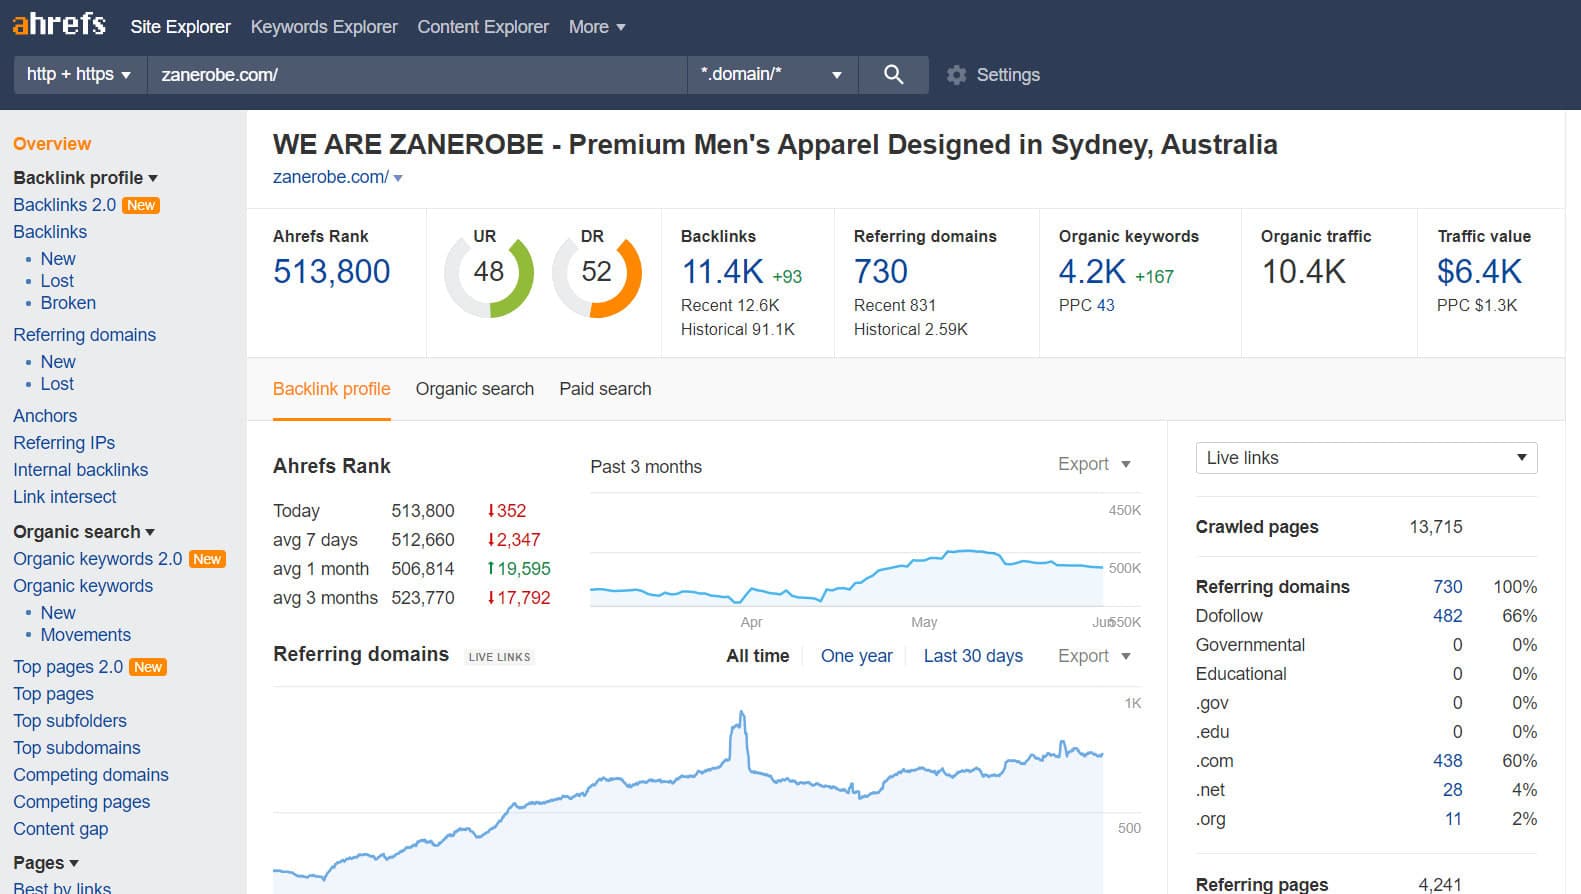Open Content gap in sidebar
Image resolution: width=1581 pixels, height=894 pixels.
pos(61,829)
